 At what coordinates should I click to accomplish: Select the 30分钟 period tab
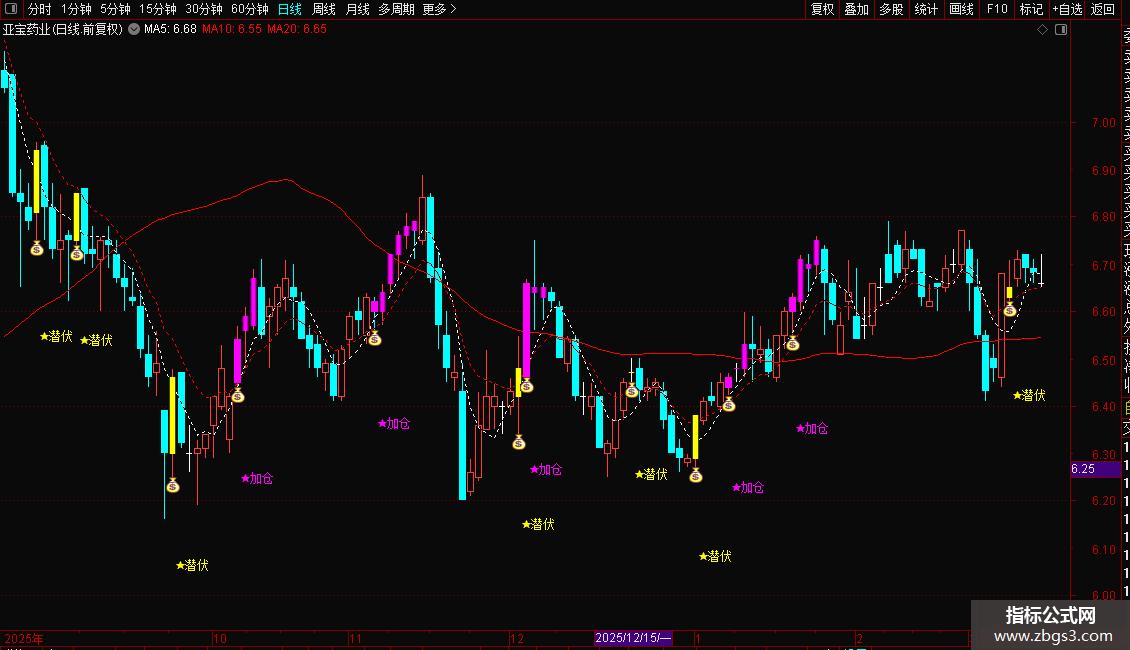[204, 9]
